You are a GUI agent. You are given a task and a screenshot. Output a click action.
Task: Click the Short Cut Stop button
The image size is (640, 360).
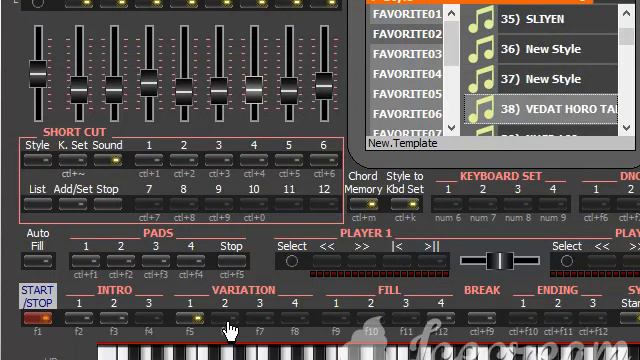pyautogui.click(x=108, y=204)
